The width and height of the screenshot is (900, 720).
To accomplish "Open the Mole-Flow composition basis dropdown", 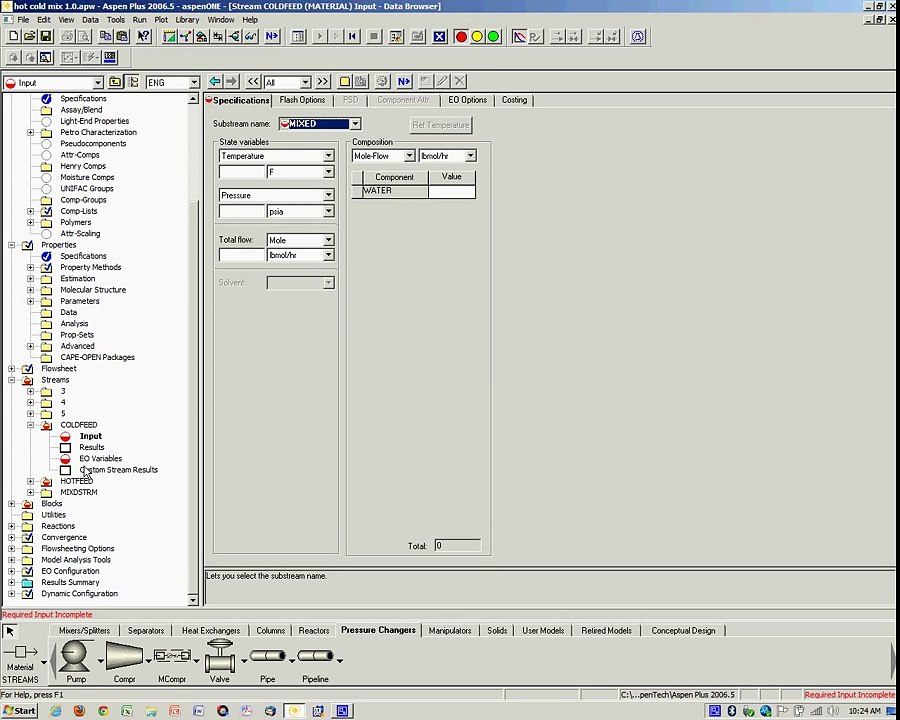I will coord(409,156).
